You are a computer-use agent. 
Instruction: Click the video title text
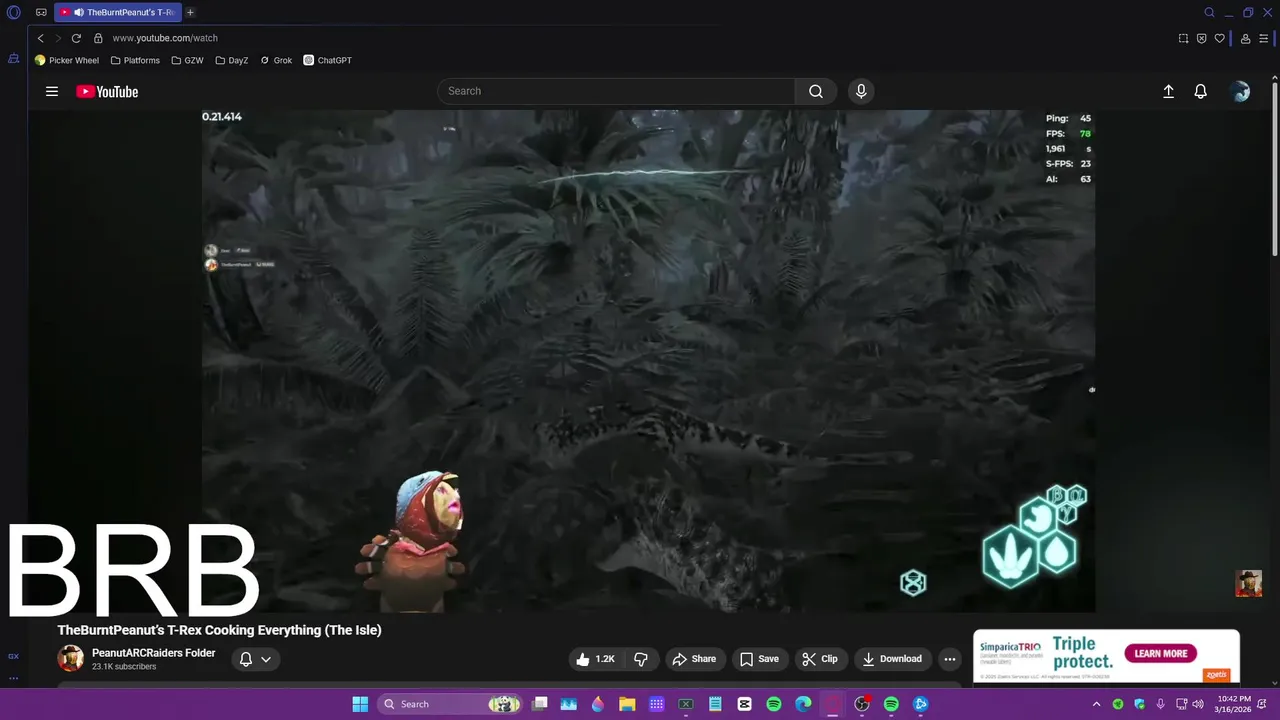219,630
